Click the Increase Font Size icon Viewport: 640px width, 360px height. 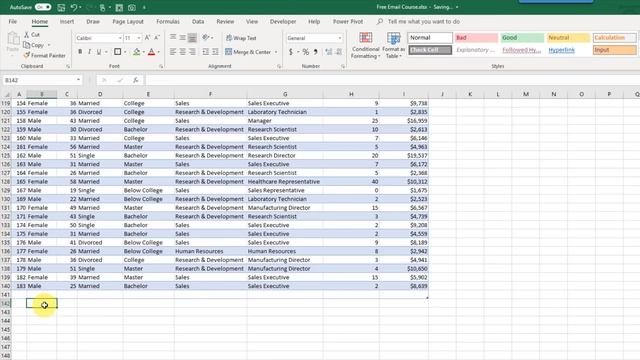pyautogui.click(x=147, y=38)
